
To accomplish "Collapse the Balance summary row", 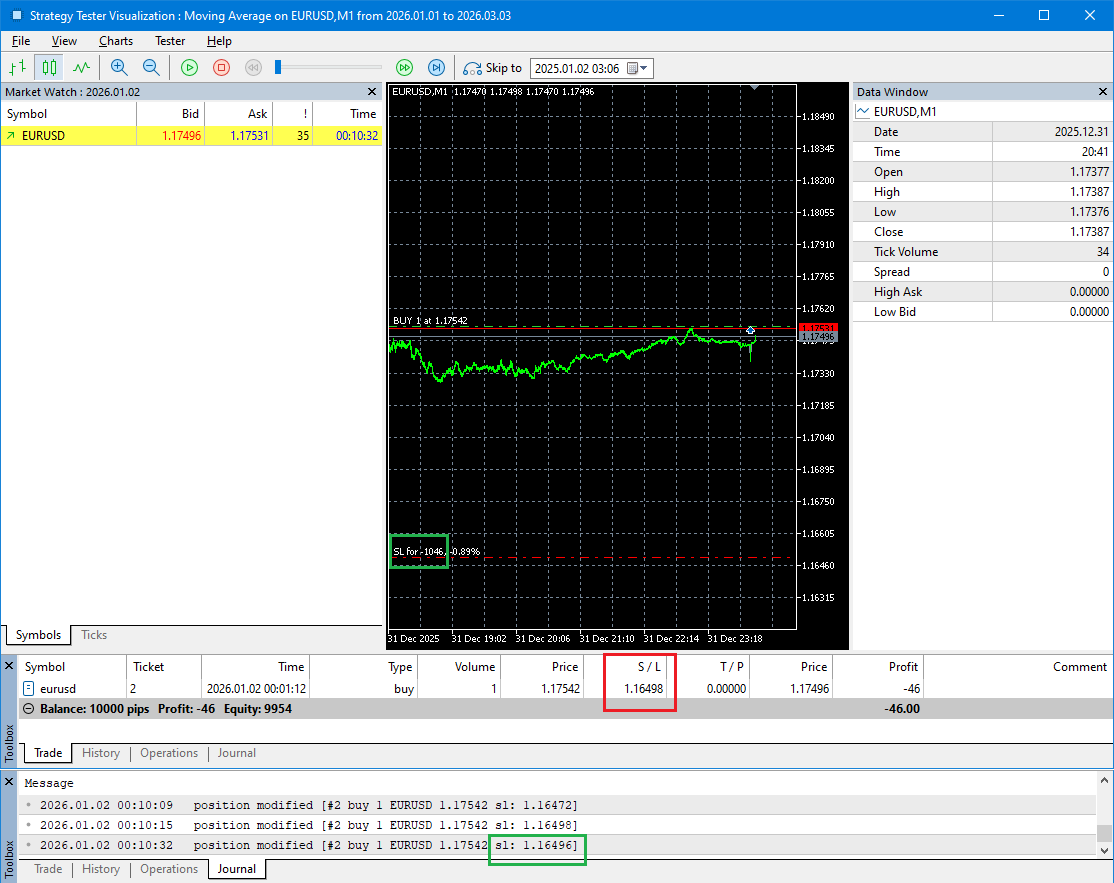I will 28,709.
